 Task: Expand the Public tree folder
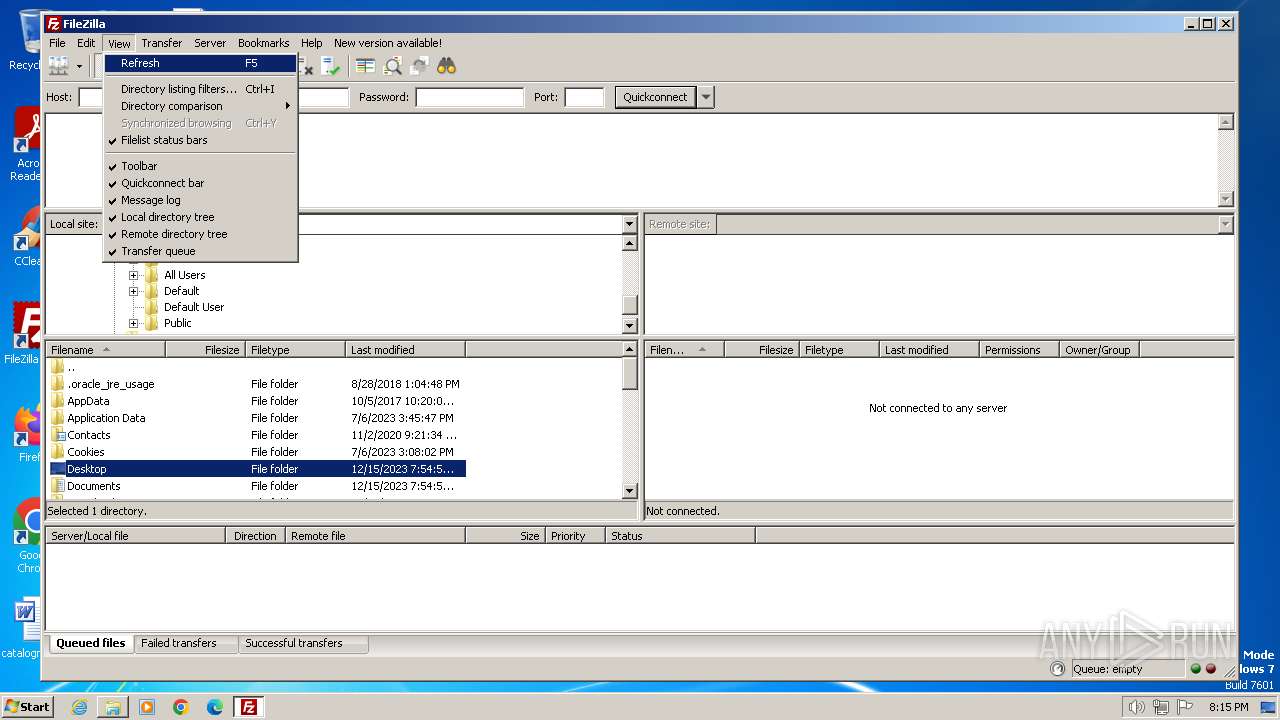(x=133, y=323)
